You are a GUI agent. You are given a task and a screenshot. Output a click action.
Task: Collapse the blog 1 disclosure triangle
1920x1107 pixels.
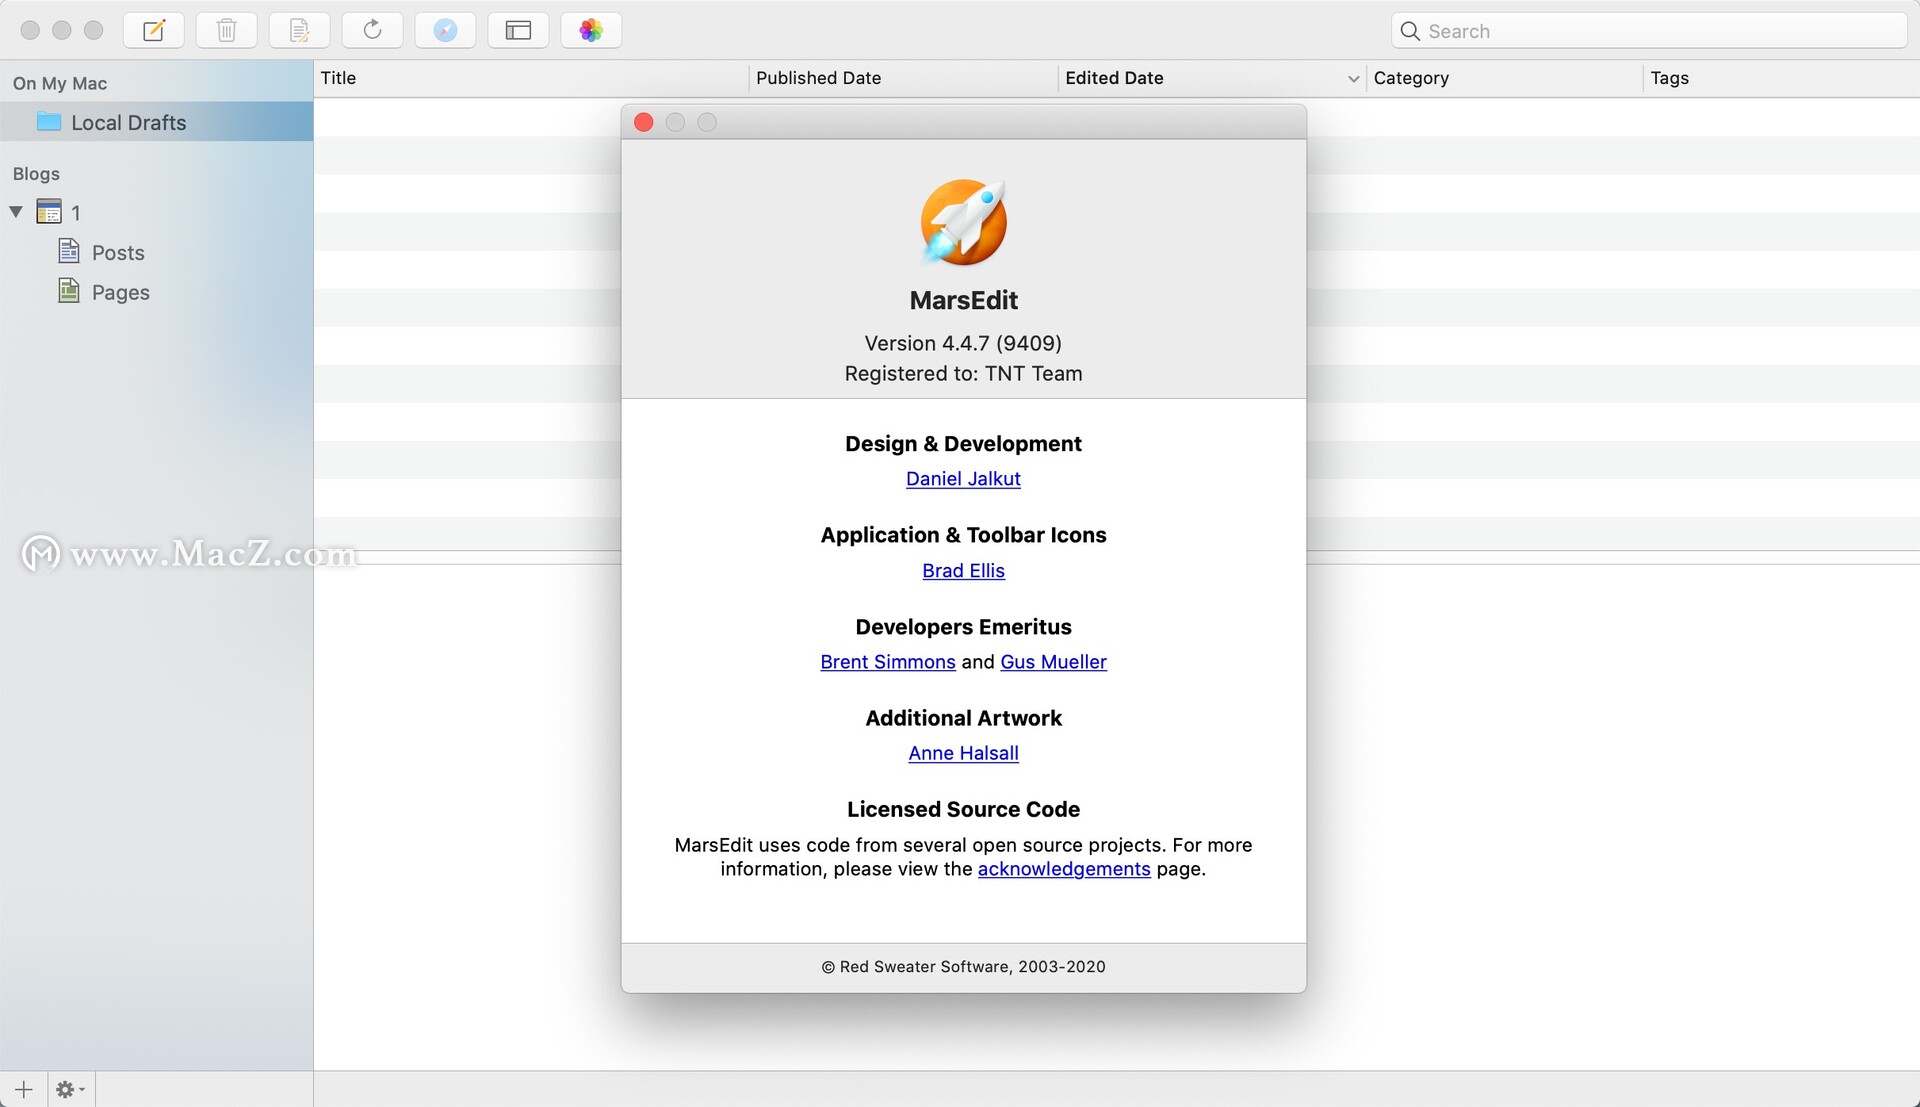[16, 212]
